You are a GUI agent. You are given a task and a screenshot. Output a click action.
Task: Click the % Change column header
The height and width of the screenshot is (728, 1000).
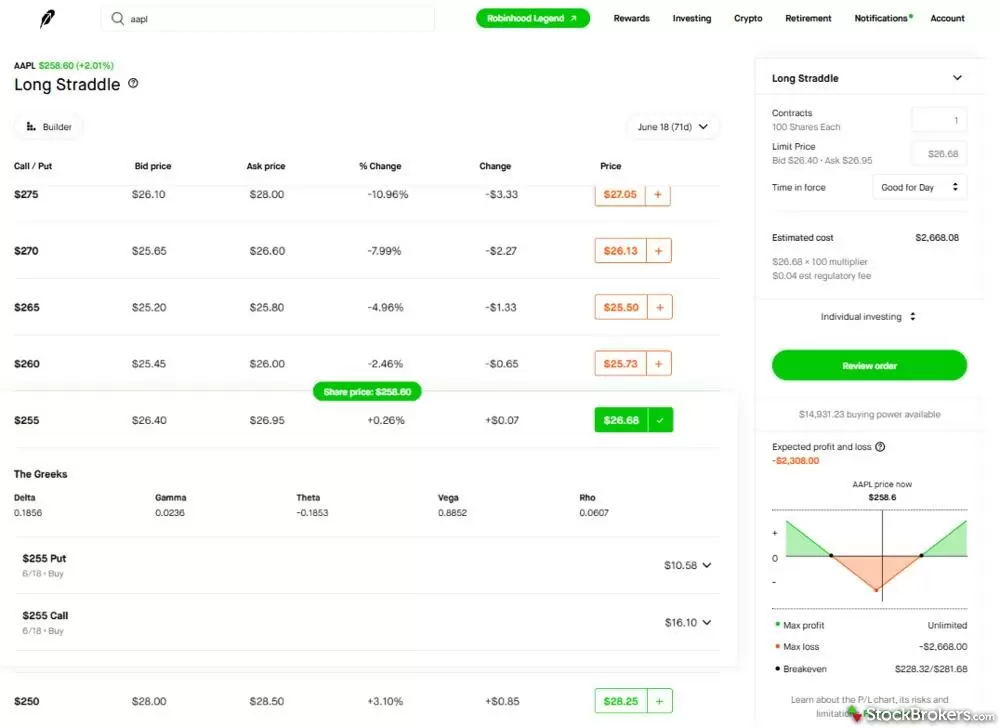(380, 166)
